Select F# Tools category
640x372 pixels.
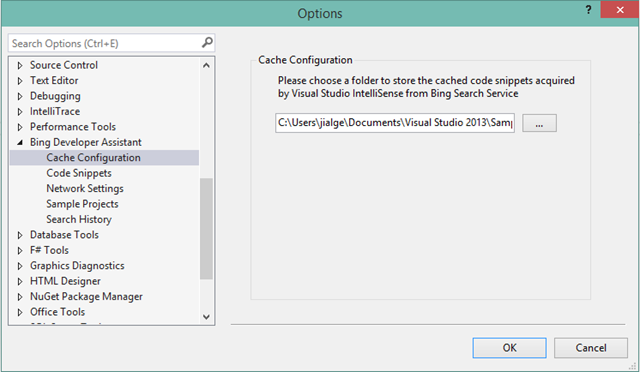click(49, 250)
